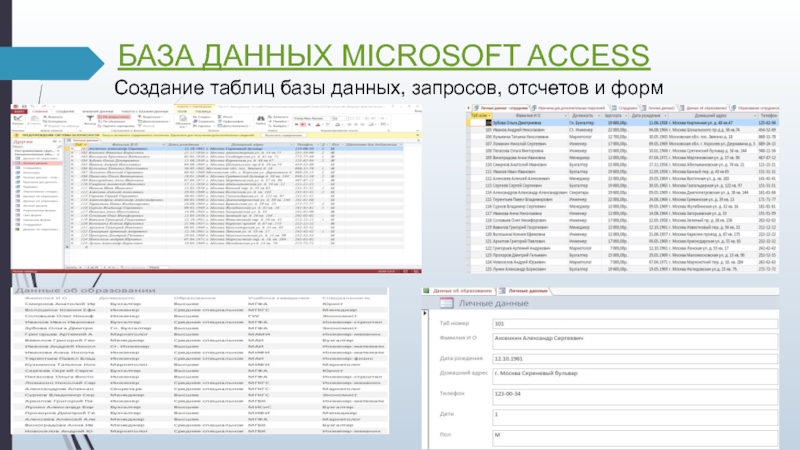Click the form icon beside Личные данные title

(x=446, y=303)
